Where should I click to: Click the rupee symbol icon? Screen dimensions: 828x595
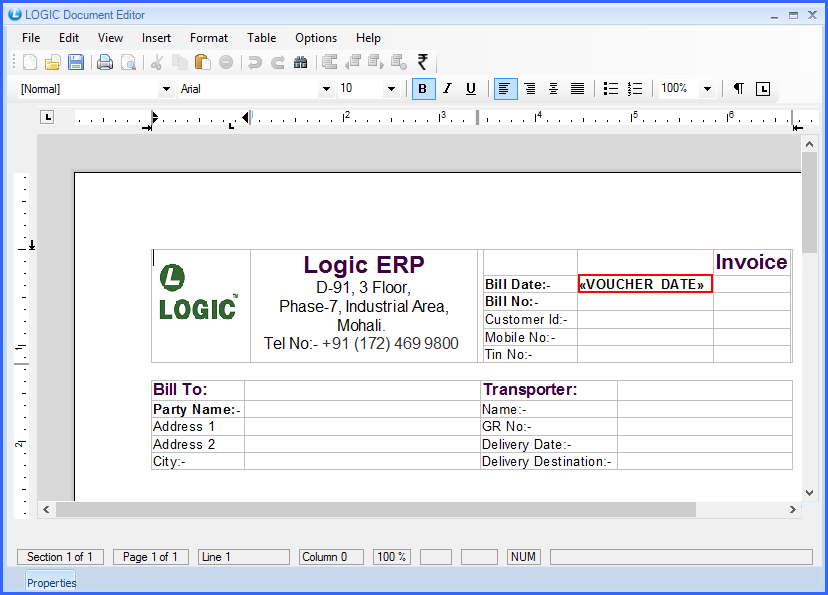(422, 62)
